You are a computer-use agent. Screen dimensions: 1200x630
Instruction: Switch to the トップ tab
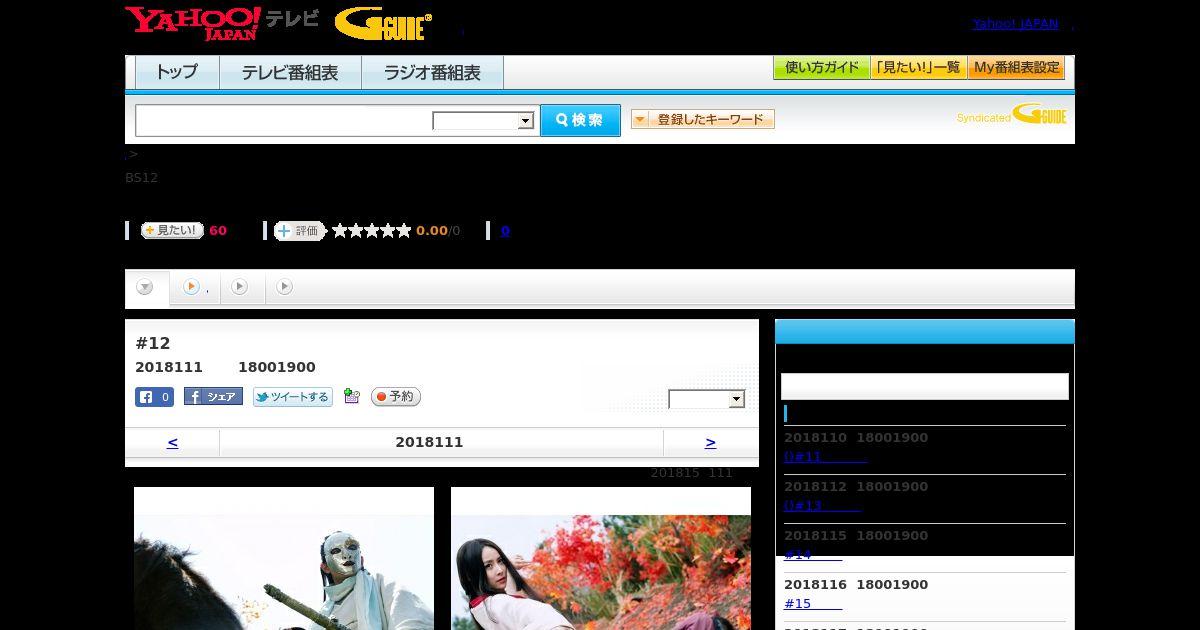[177, 72]
